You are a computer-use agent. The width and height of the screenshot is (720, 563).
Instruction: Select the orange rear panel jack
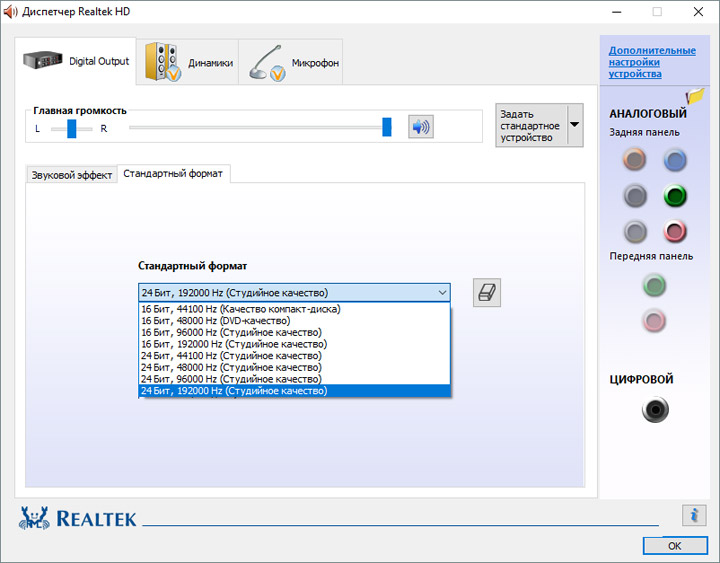point(635,160)
